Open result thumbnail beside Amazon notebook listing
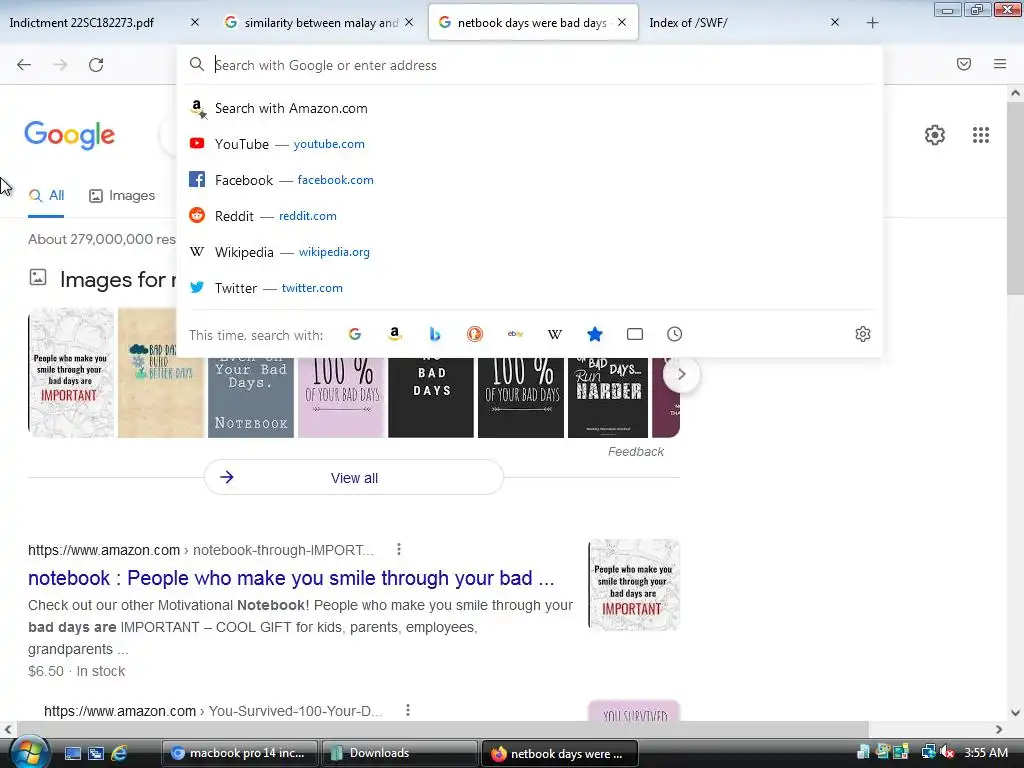This screenshot has width=1024, height=768. [x=633, y=585]
